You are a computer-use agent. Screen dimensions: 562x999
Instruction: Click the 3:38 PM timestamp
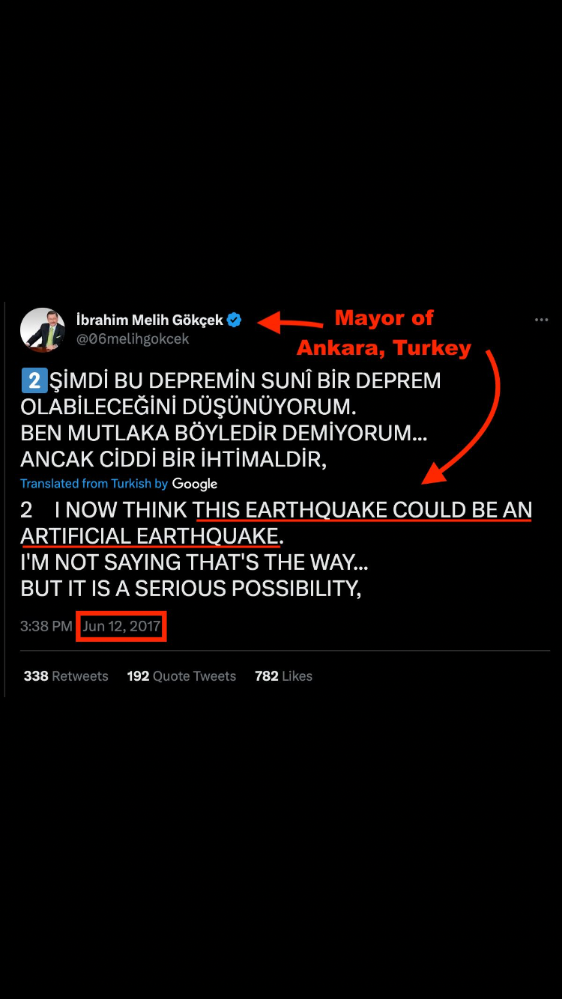46,626
